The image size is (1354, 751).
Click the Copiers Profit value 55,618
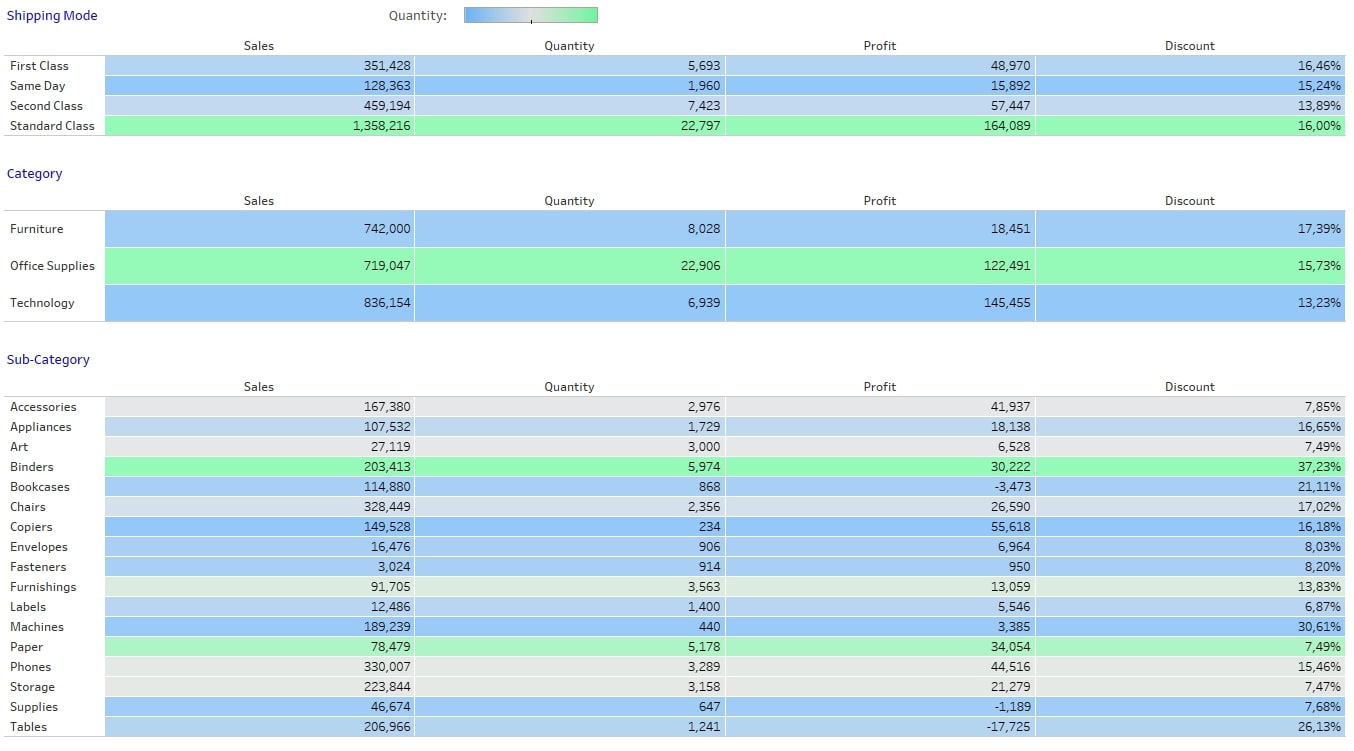click(1008, 527)
